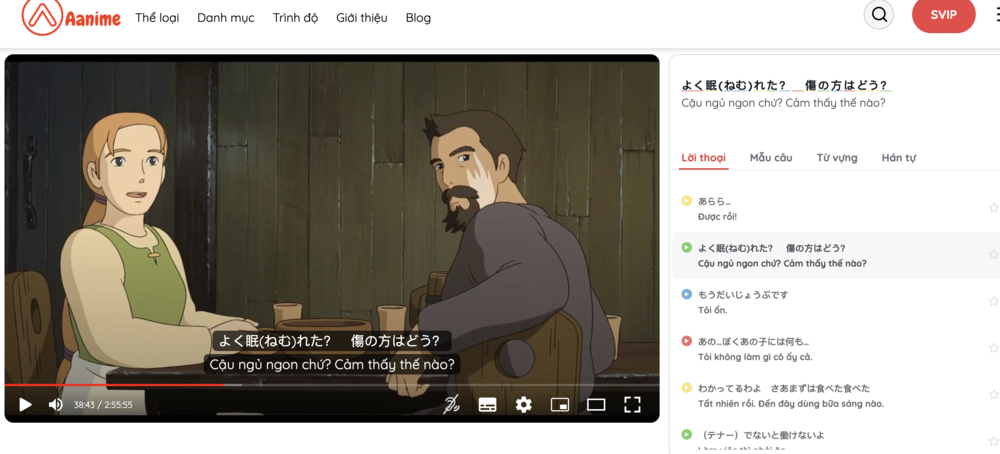Open the video settings gear
Screen dimensions: 1000x454
[x=523, y=404]
